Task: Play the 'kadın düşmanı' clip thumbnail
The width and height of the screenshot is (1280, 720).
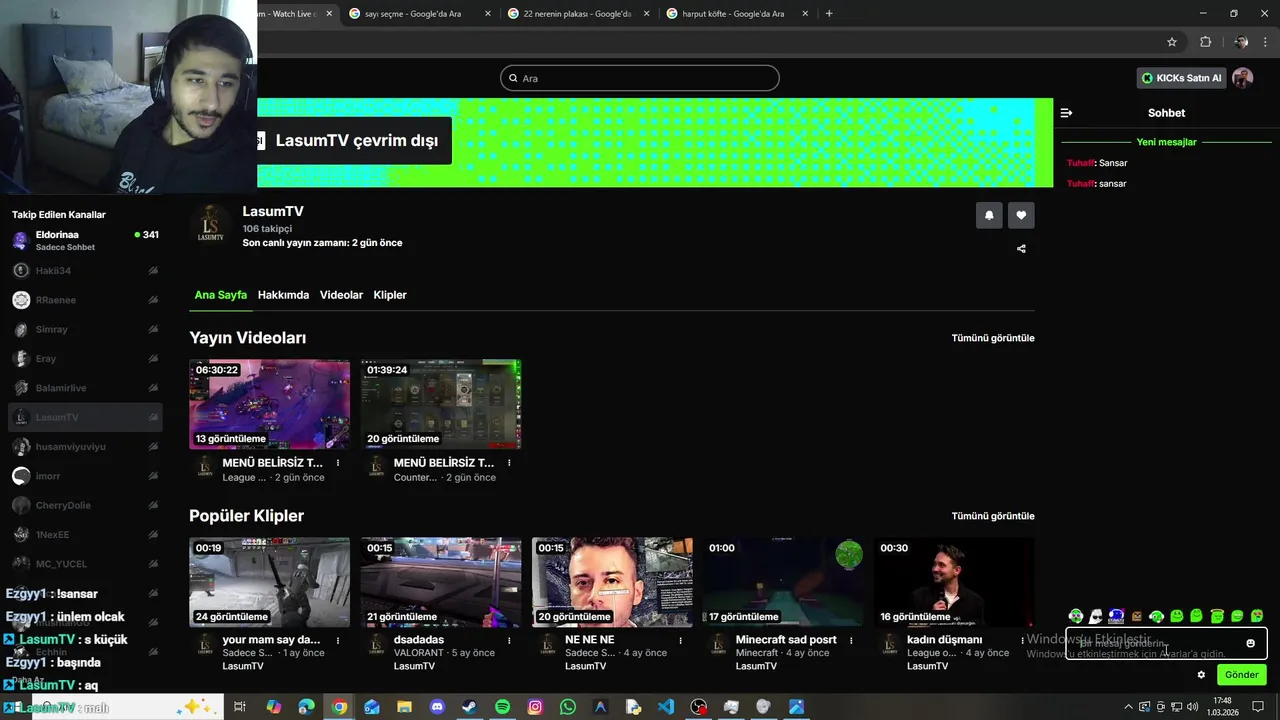Action: point(954,582)
